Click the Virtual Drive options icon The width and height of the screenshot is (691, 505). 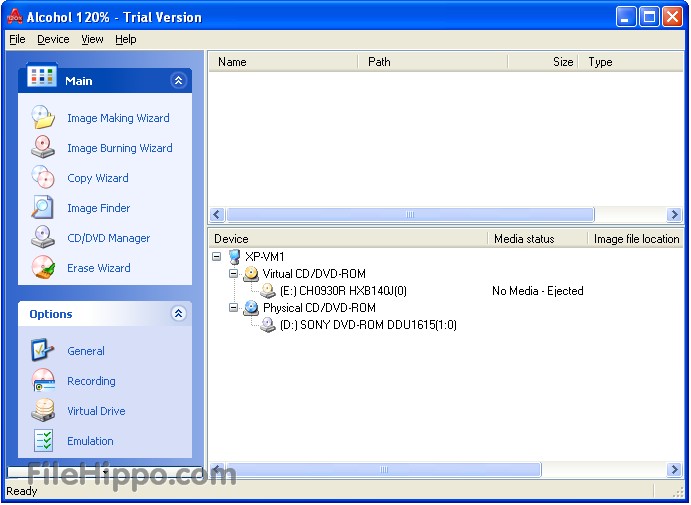click(x=43, y=410)
